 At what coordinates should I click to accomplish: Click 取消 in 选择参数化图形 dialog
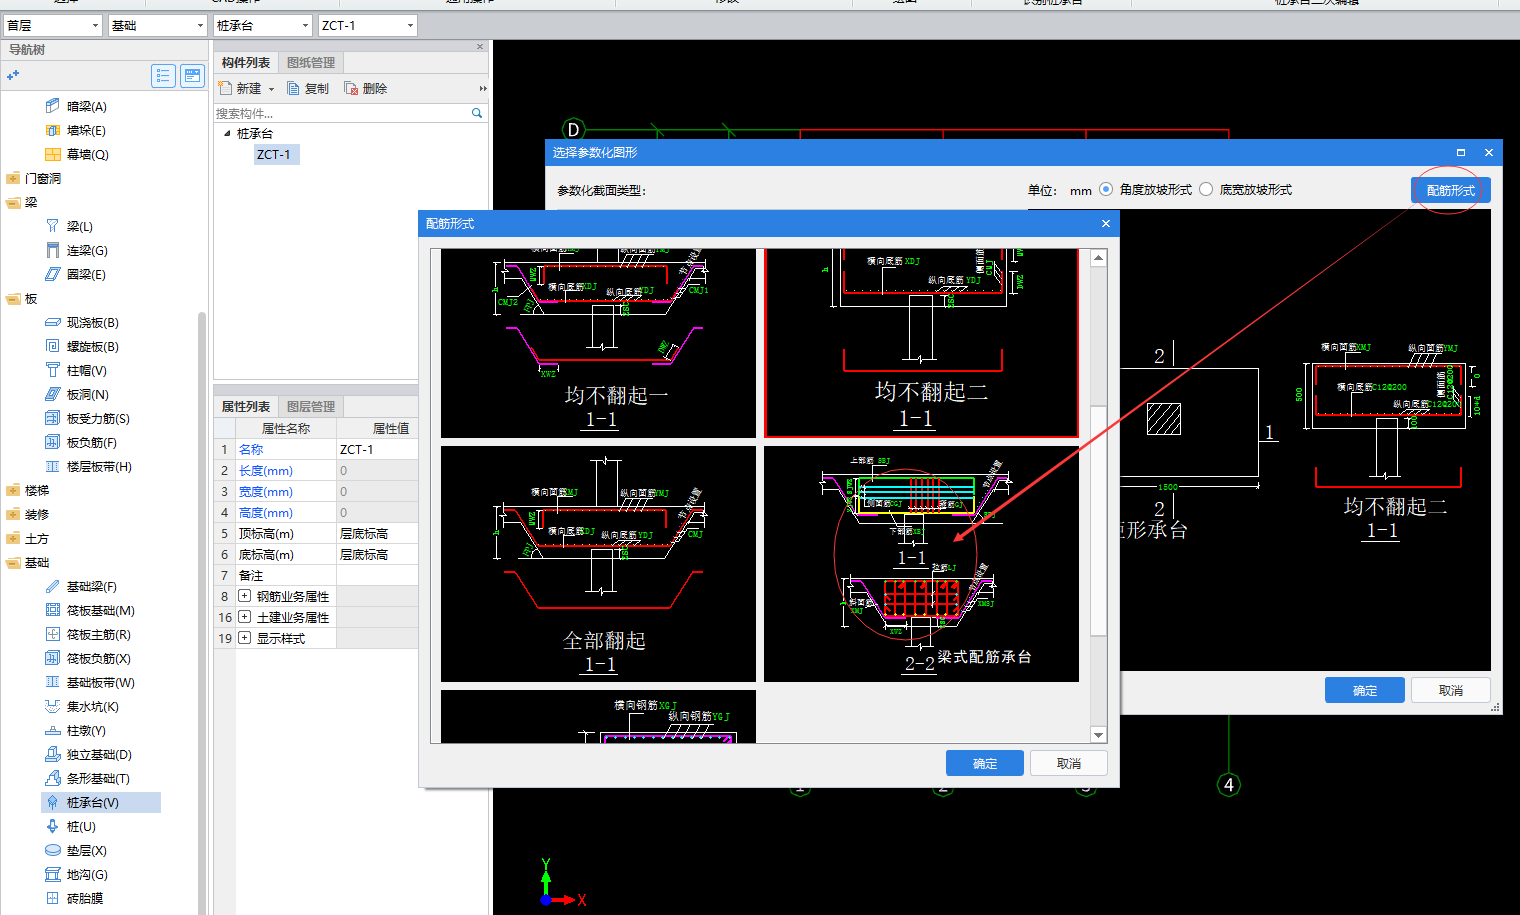[x=1451, y=690]
